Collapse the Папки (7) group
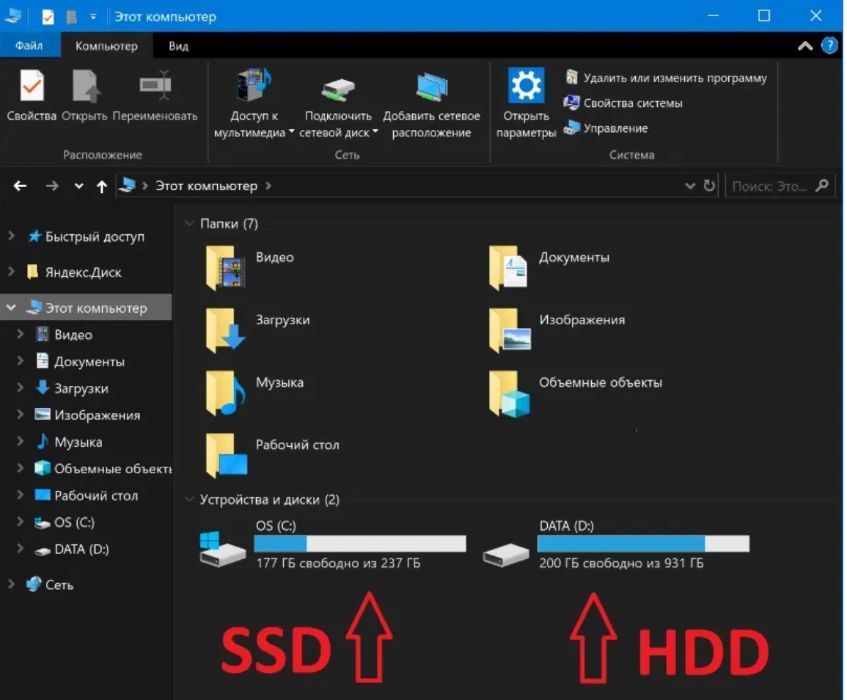Screen dimensions: 847x700 click(x=189, y=223)
